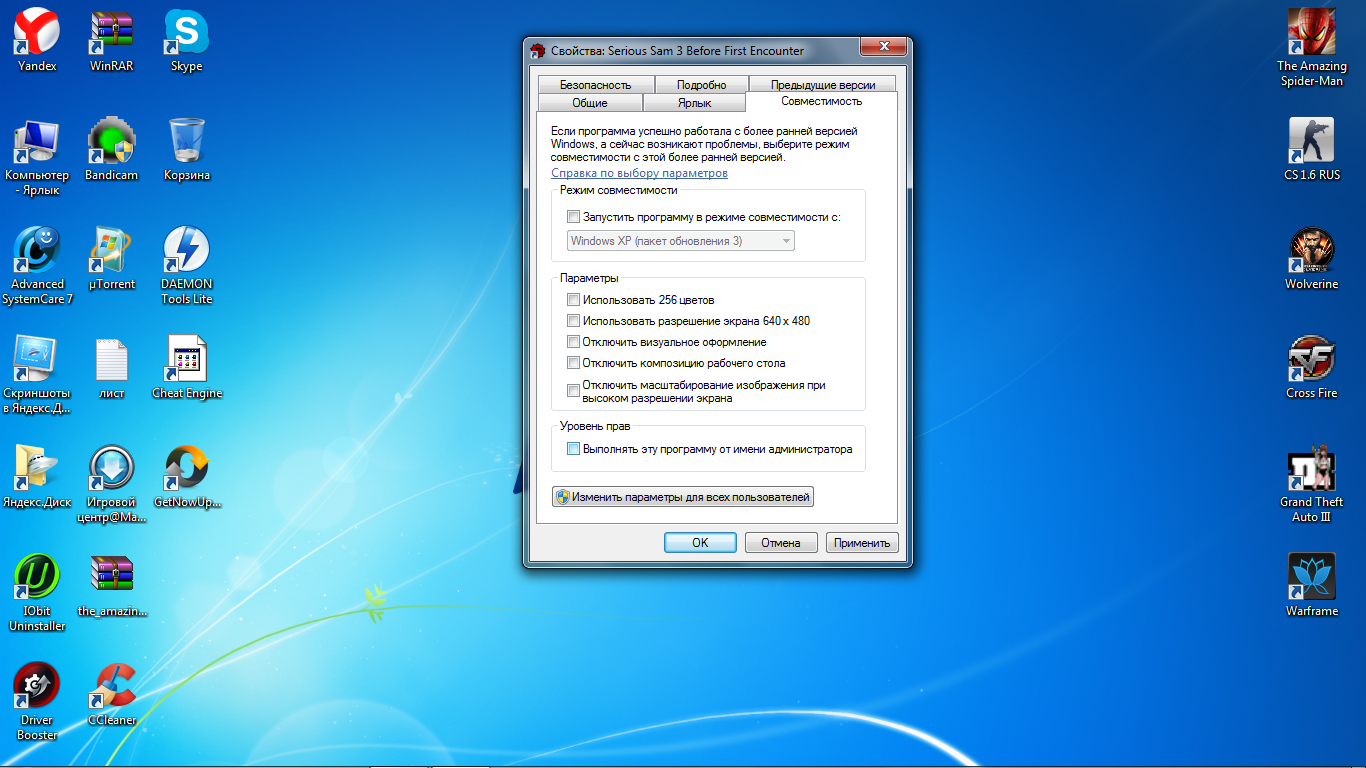The width and height of the screenshot is (1366, 768).
Task: Open the Windows XP compatibility mode dropdown
Action: point(680,241)
